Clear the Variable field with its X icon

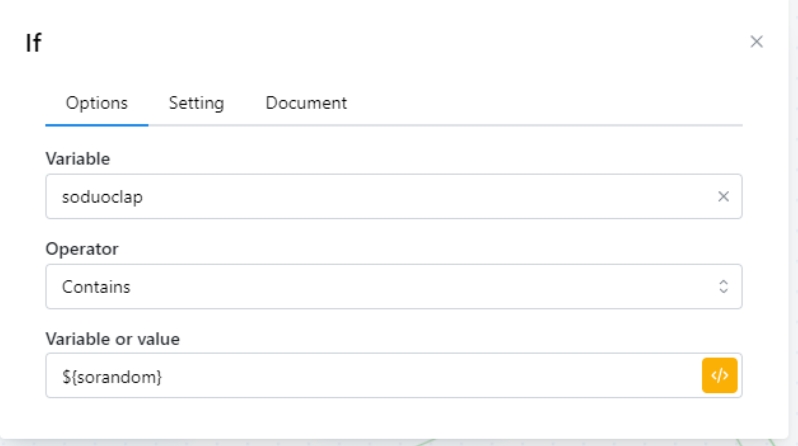[723, 197]
